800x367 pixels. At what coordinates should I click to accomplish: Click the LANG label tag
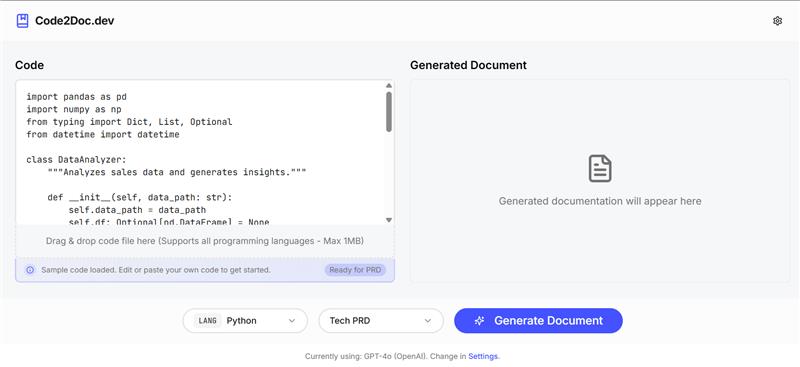pyautogui.click(x=207, y=321)
